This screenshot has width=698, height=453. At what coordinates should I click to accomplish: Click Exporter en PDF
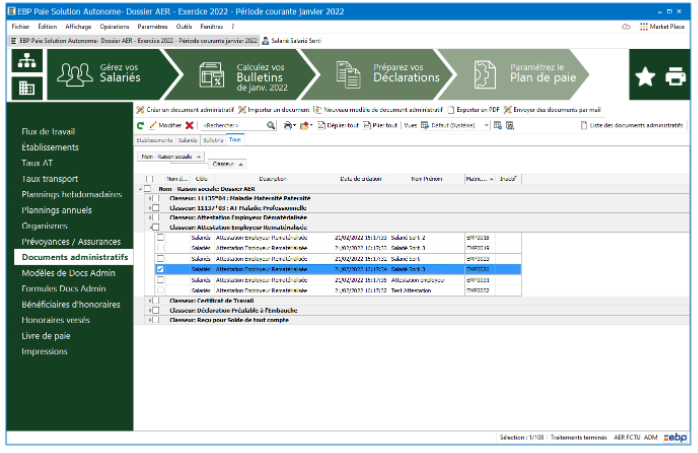474,109
